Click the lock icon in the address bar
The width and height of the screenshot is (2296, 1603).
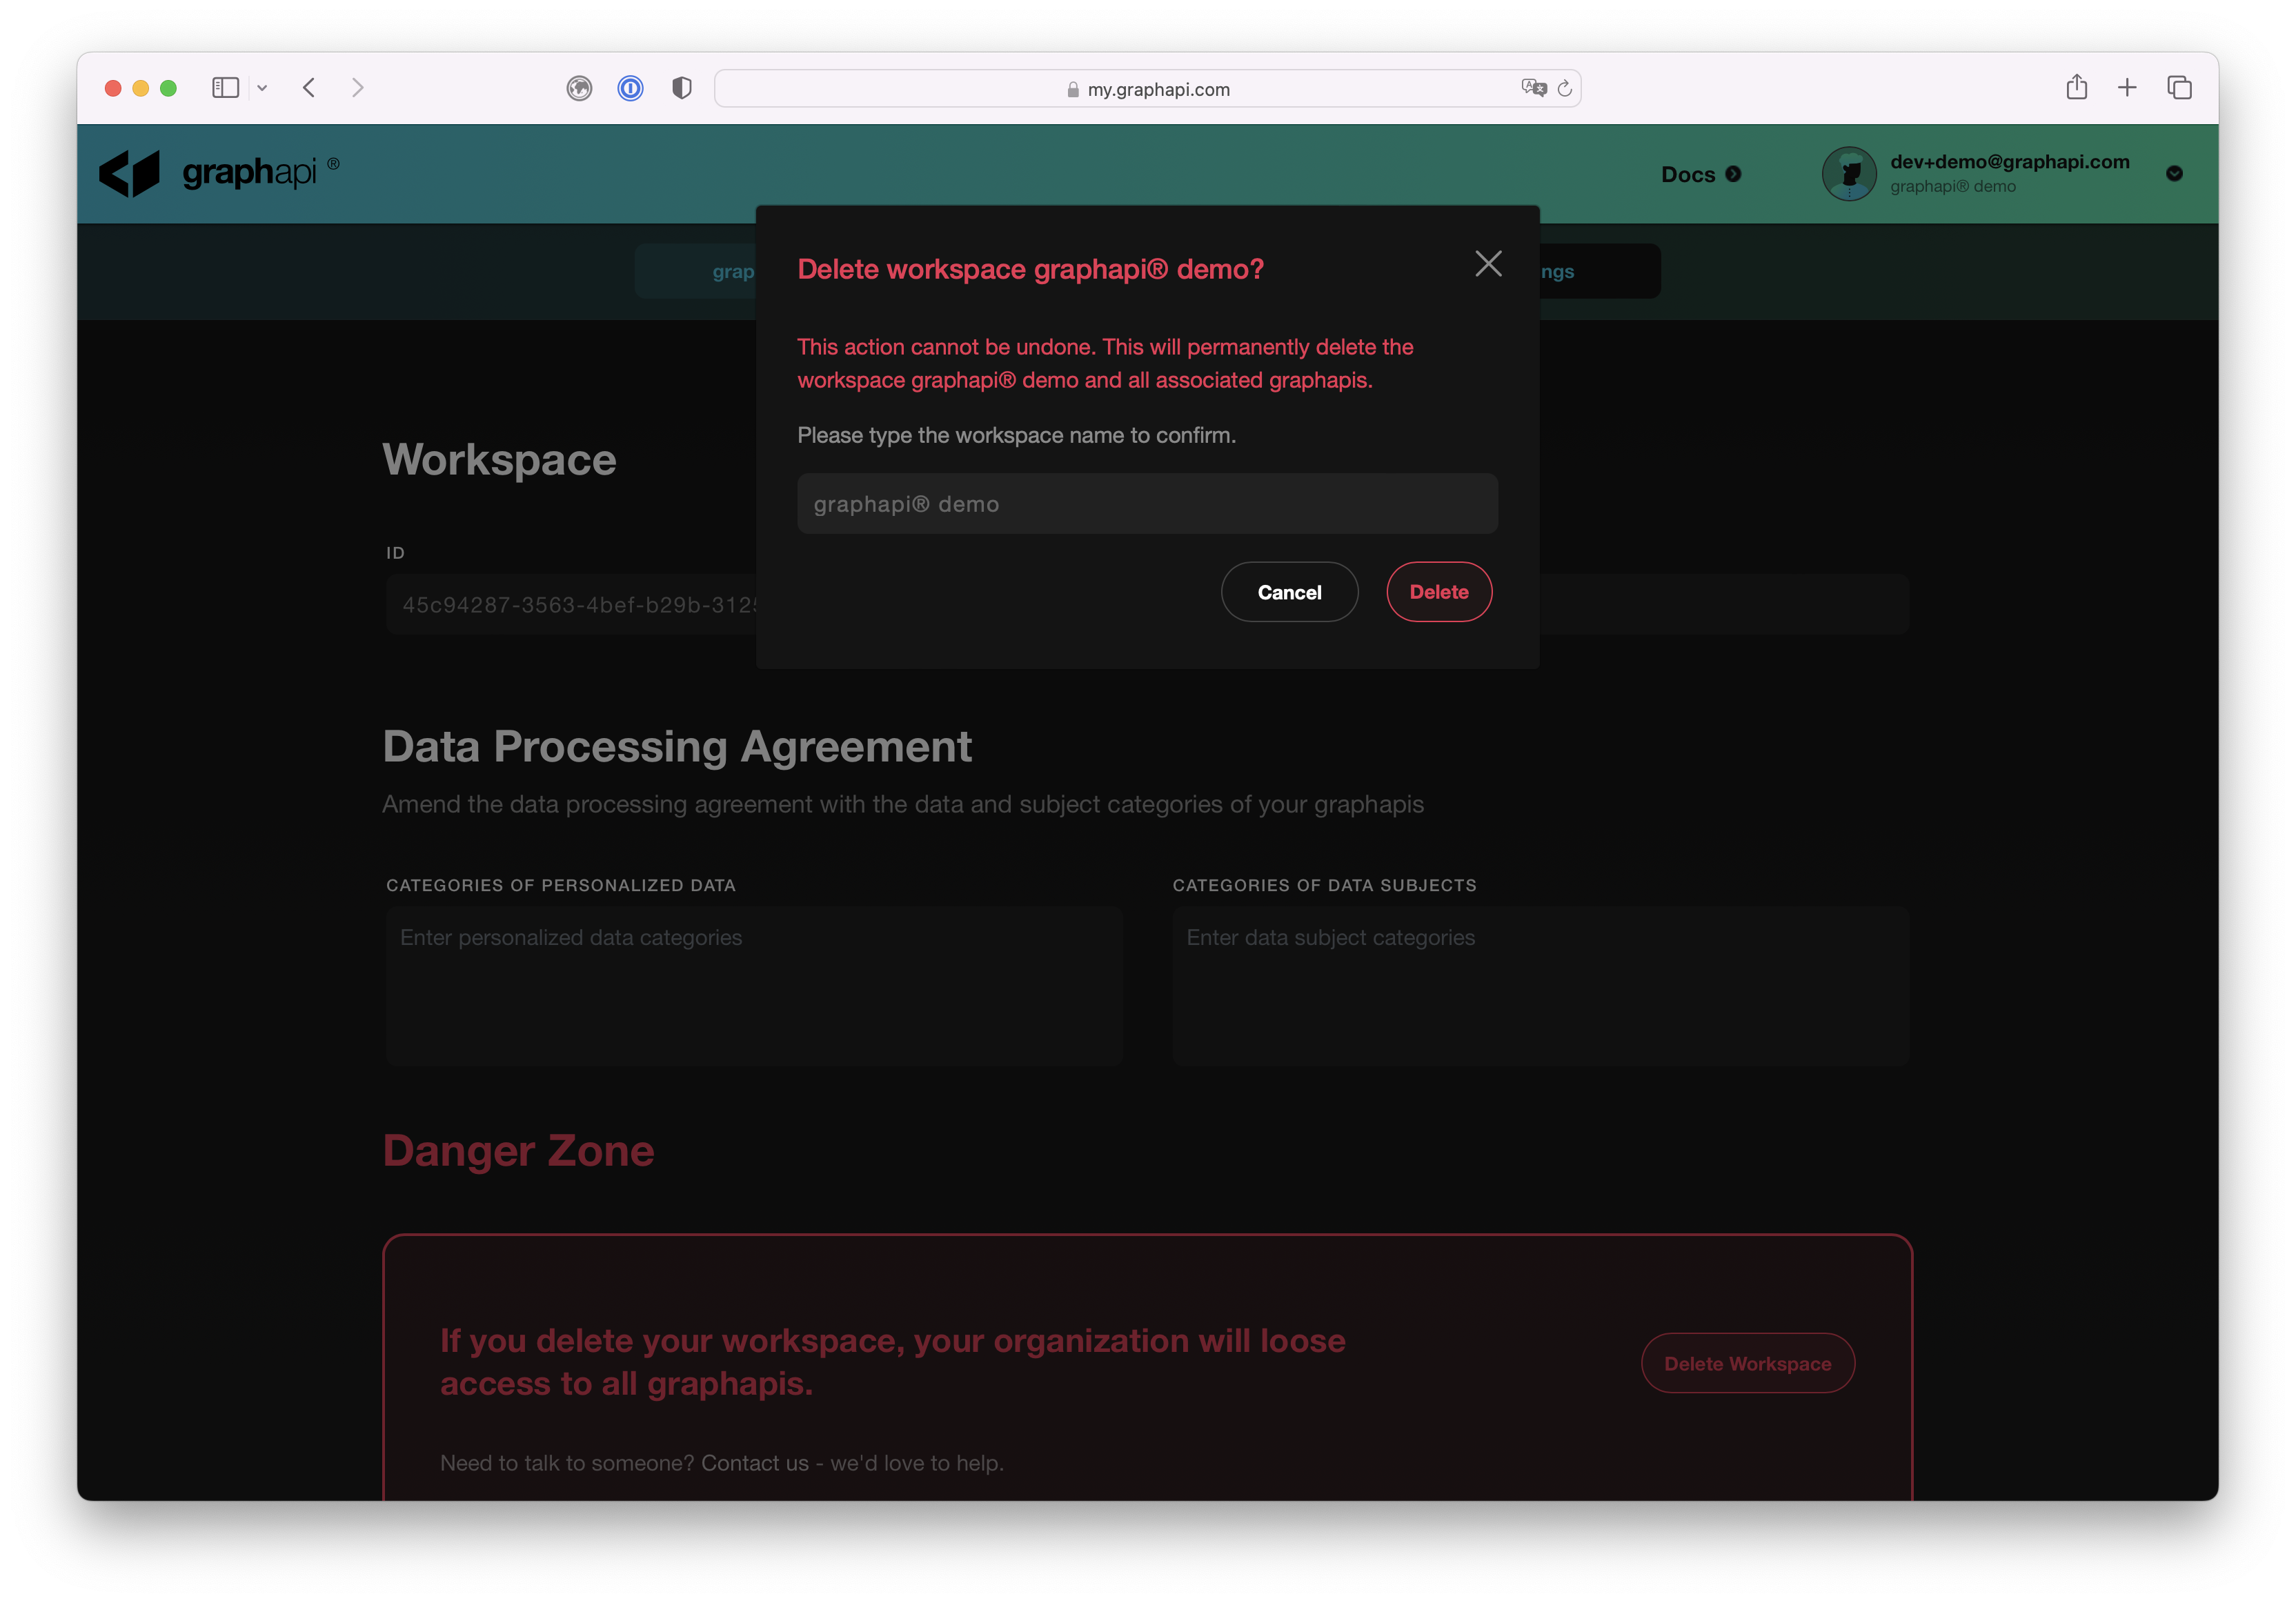click(x=1073, y=90)
